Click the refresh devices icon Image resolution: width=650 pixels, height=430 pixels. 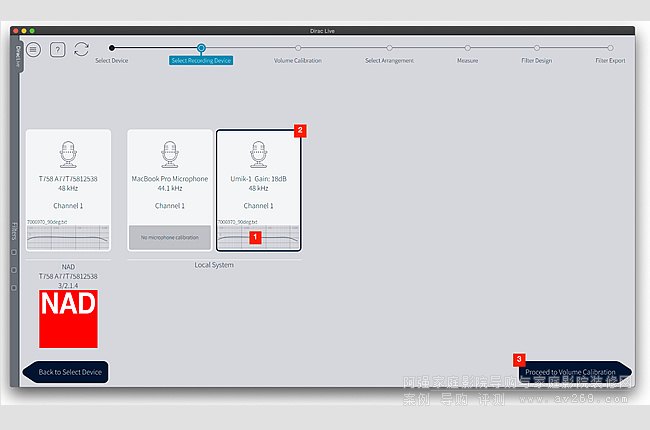click(81, 49)
